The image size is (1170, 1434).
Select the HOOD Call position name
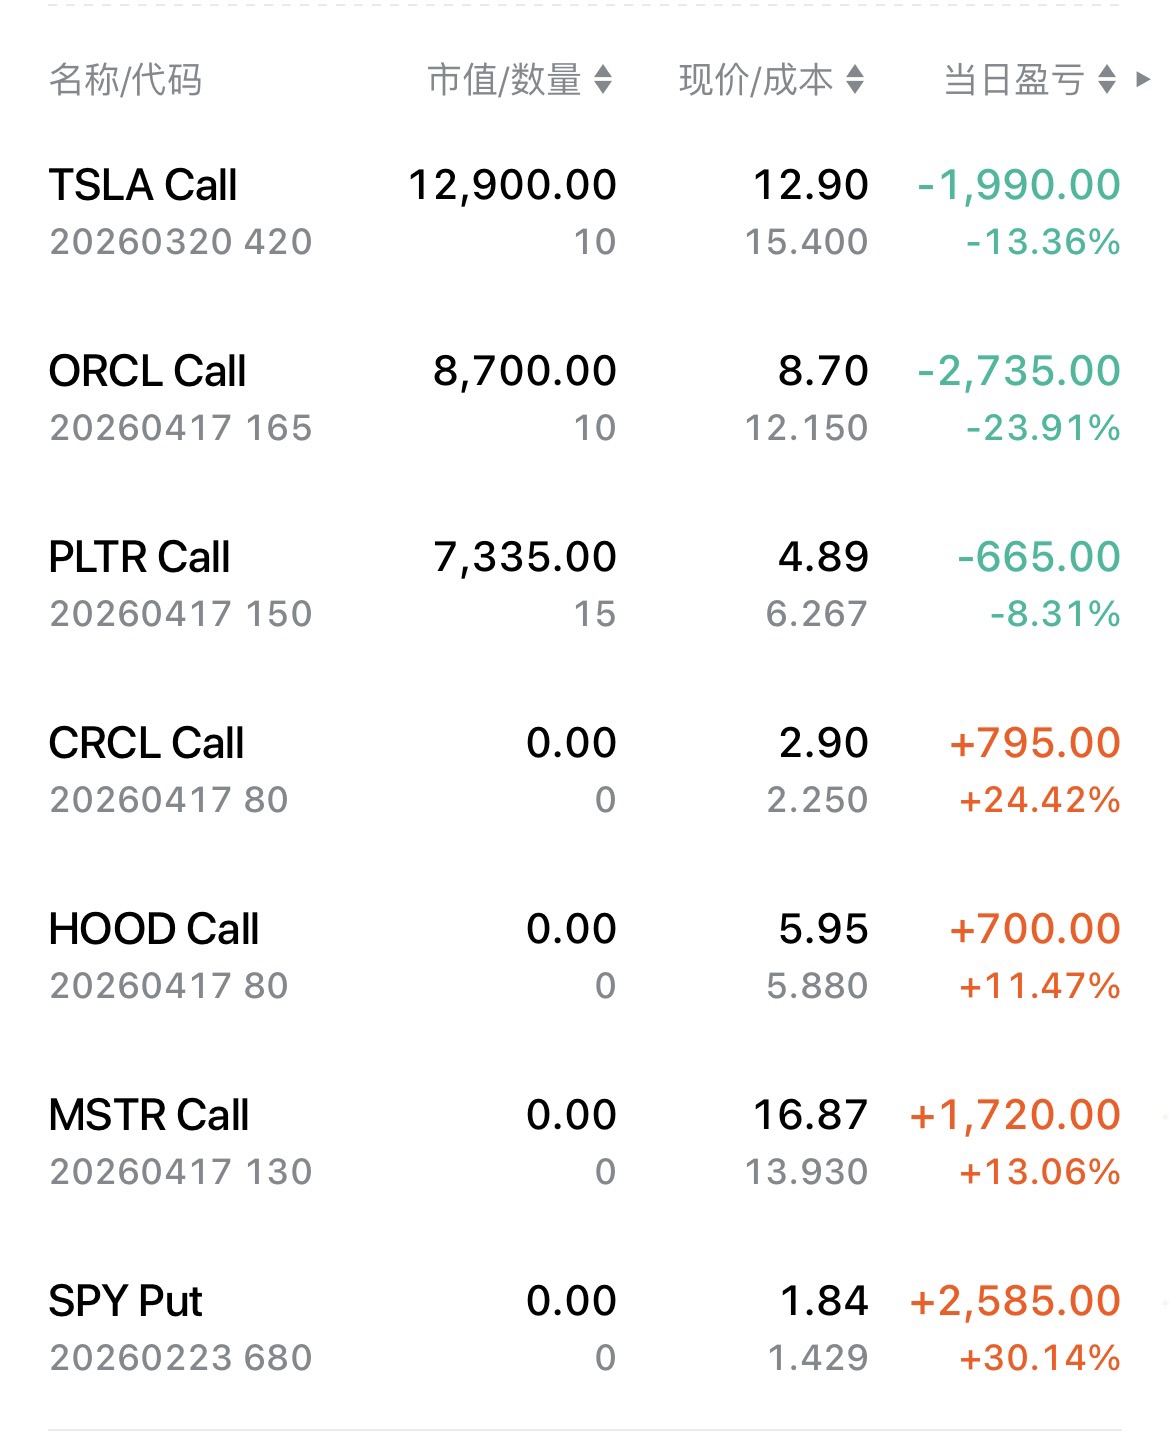tap(154, 930)
